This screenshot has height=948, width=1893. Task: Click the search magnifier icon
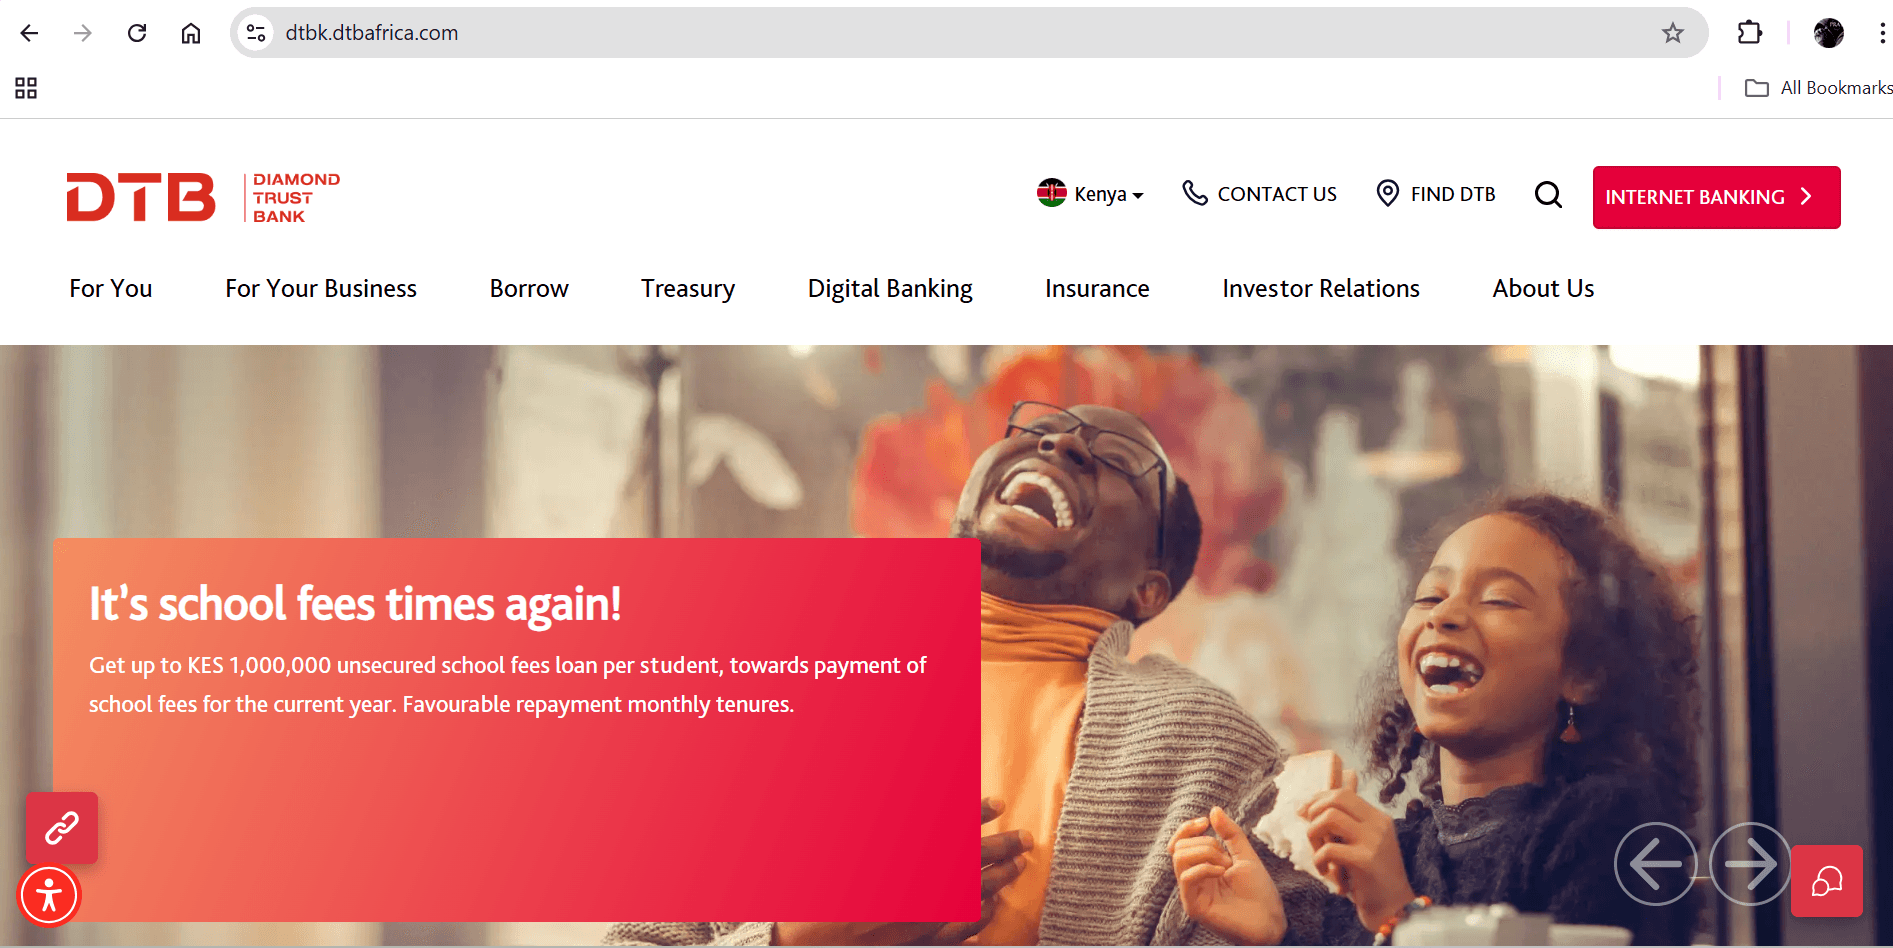pyautogui.click(x=1548, y=194)
